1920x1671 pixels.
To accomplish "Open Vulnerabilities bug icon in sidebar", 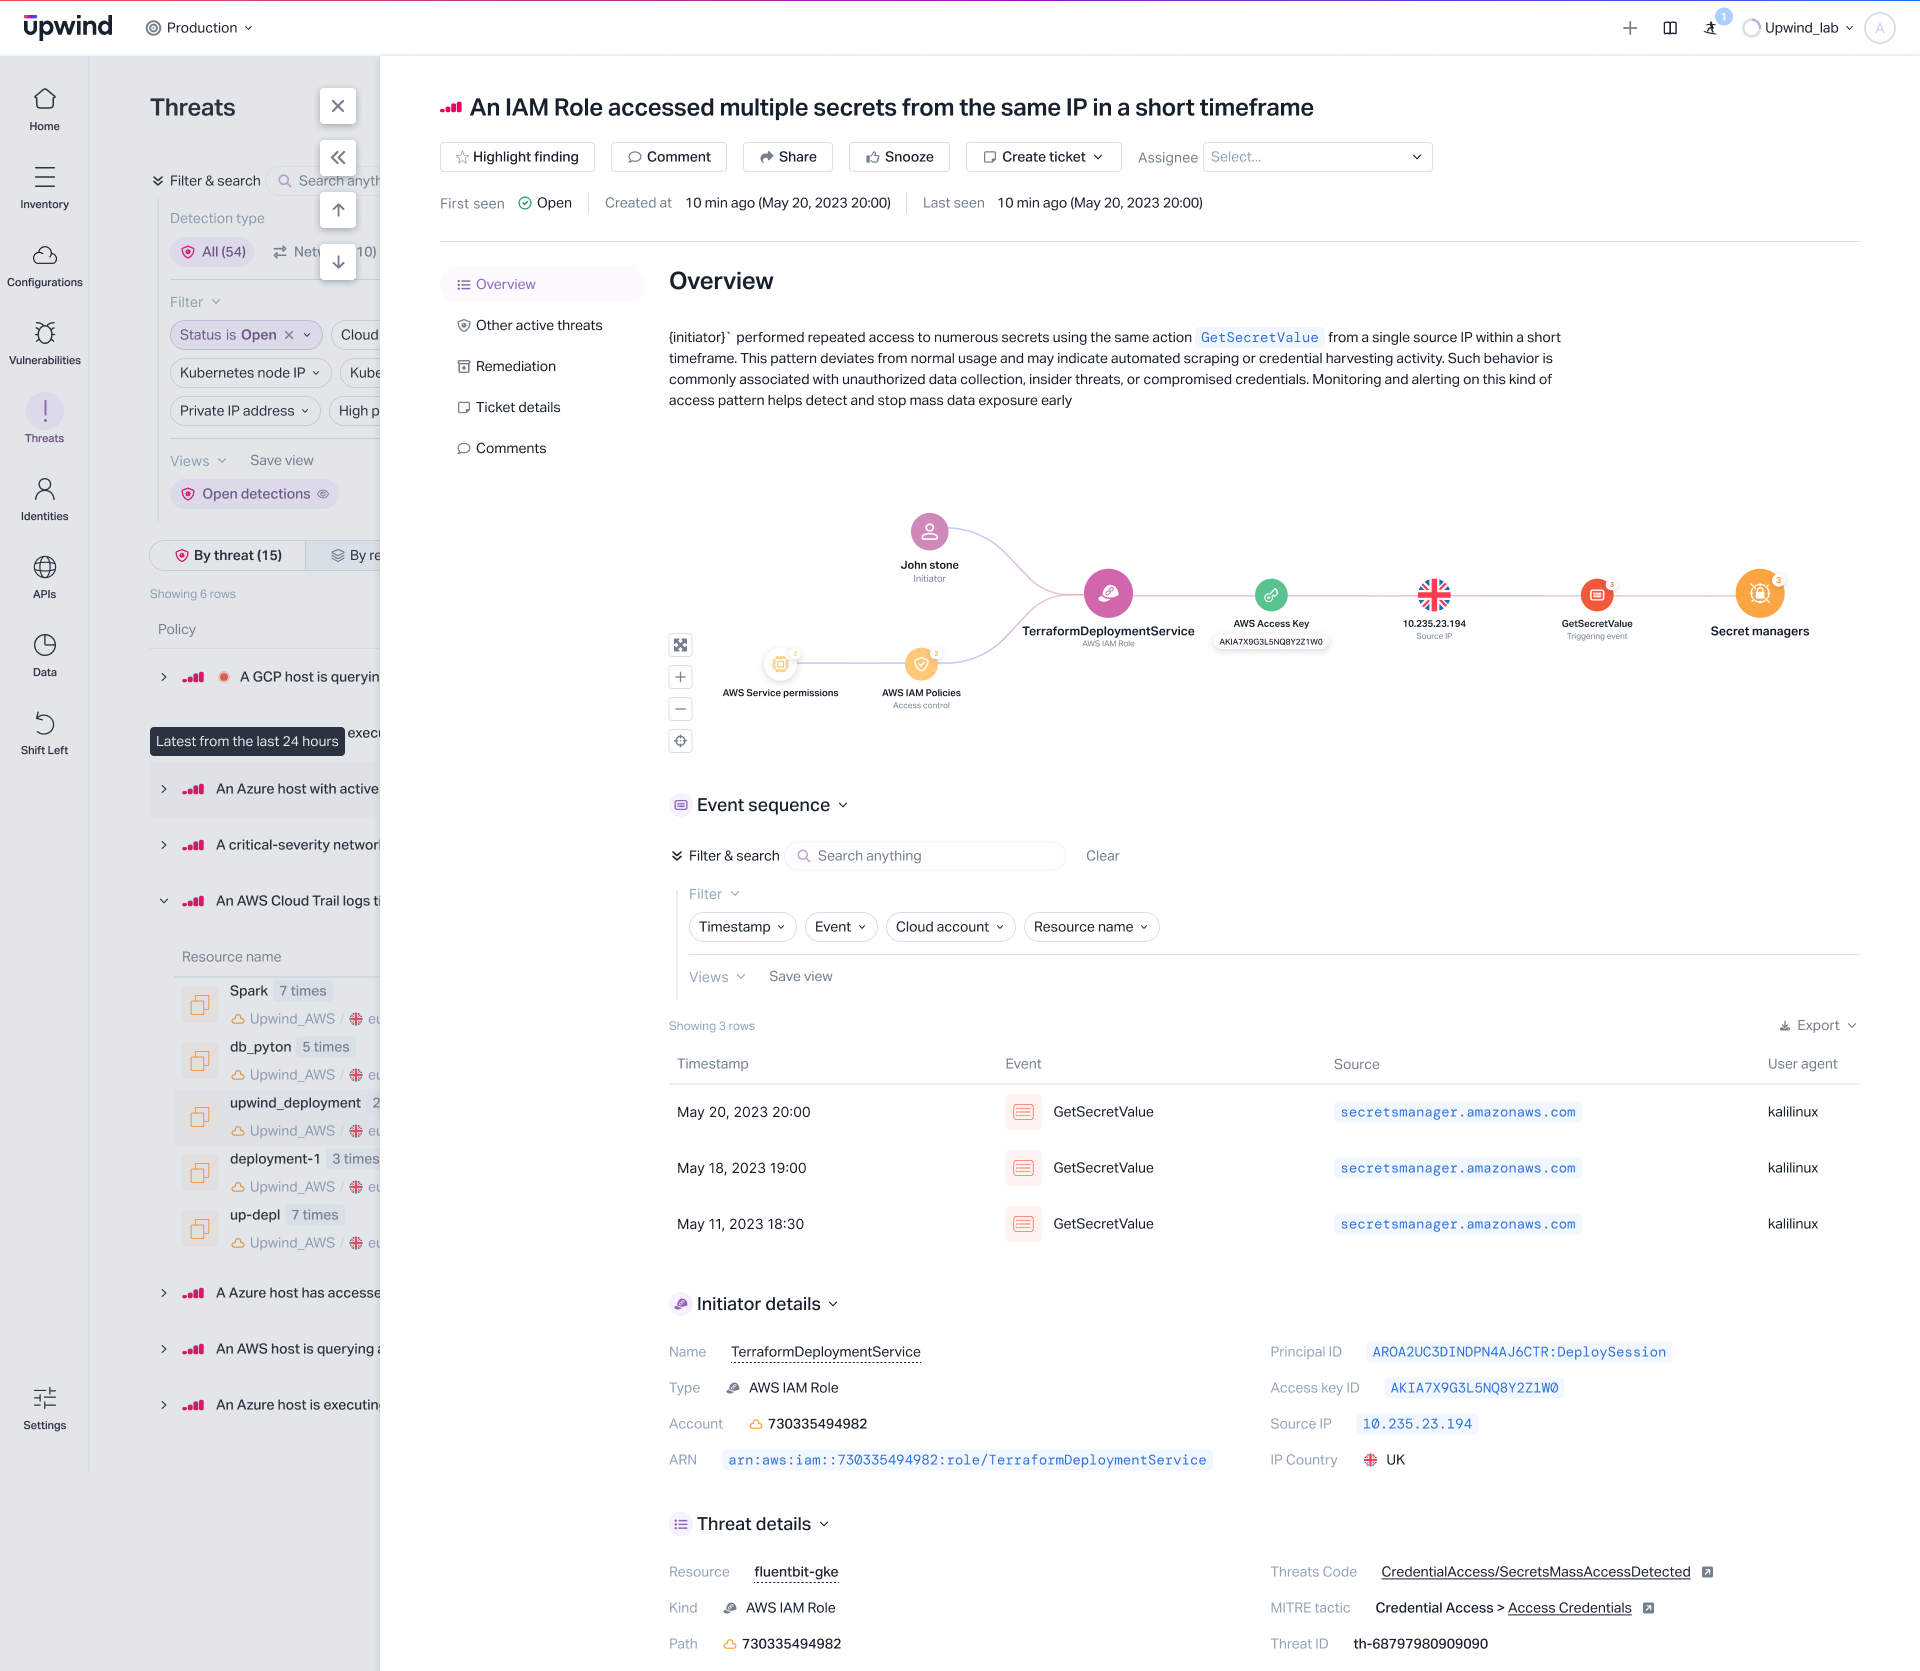I will coord(44,344).
